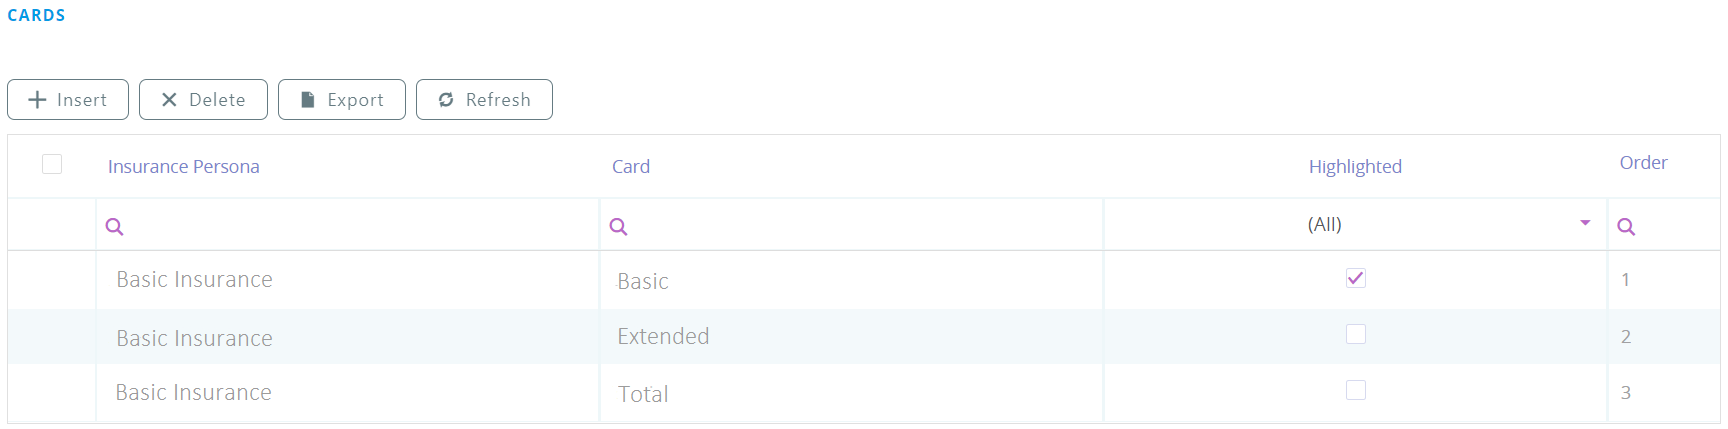This screenshot has height=429, width=1728.
Task: Check Highlighted for the Extended card
Action: tap(1355, 334)
